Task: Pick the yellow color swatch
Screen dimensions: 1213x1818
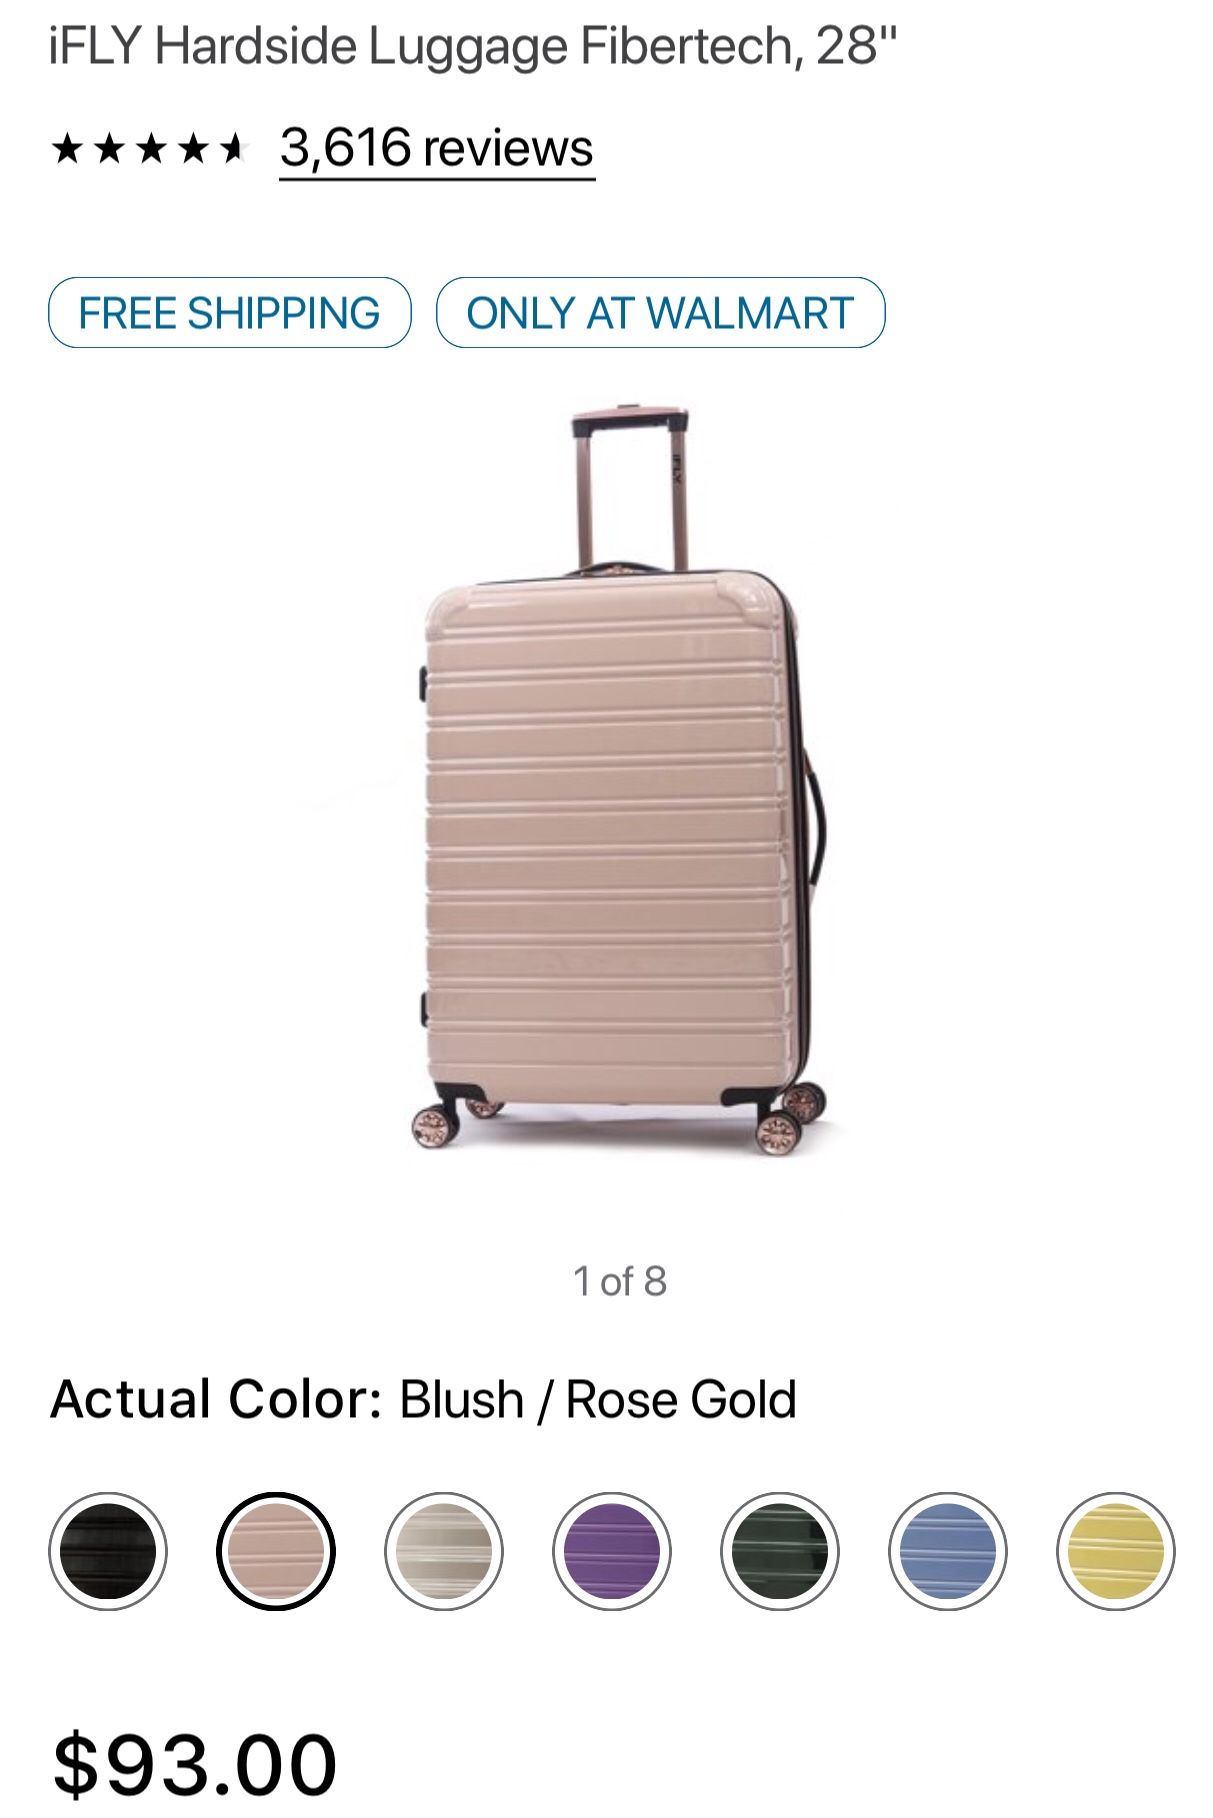Action: click(1116, 1551)
